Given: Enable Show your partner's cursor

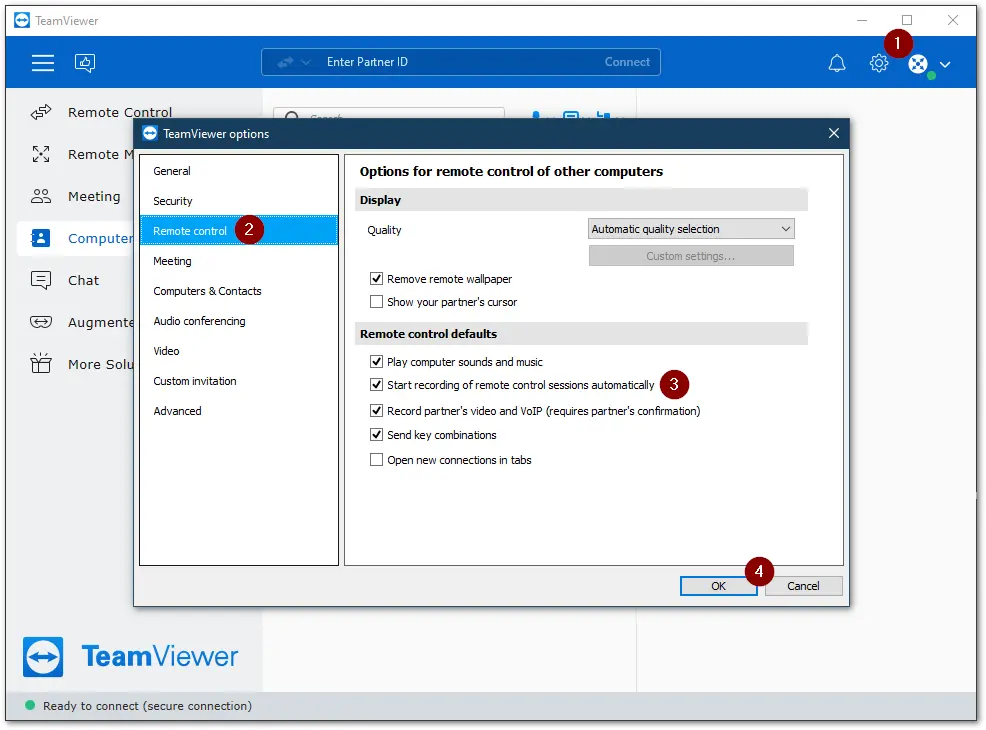Looking at the screenshot, I should [376, 302].
